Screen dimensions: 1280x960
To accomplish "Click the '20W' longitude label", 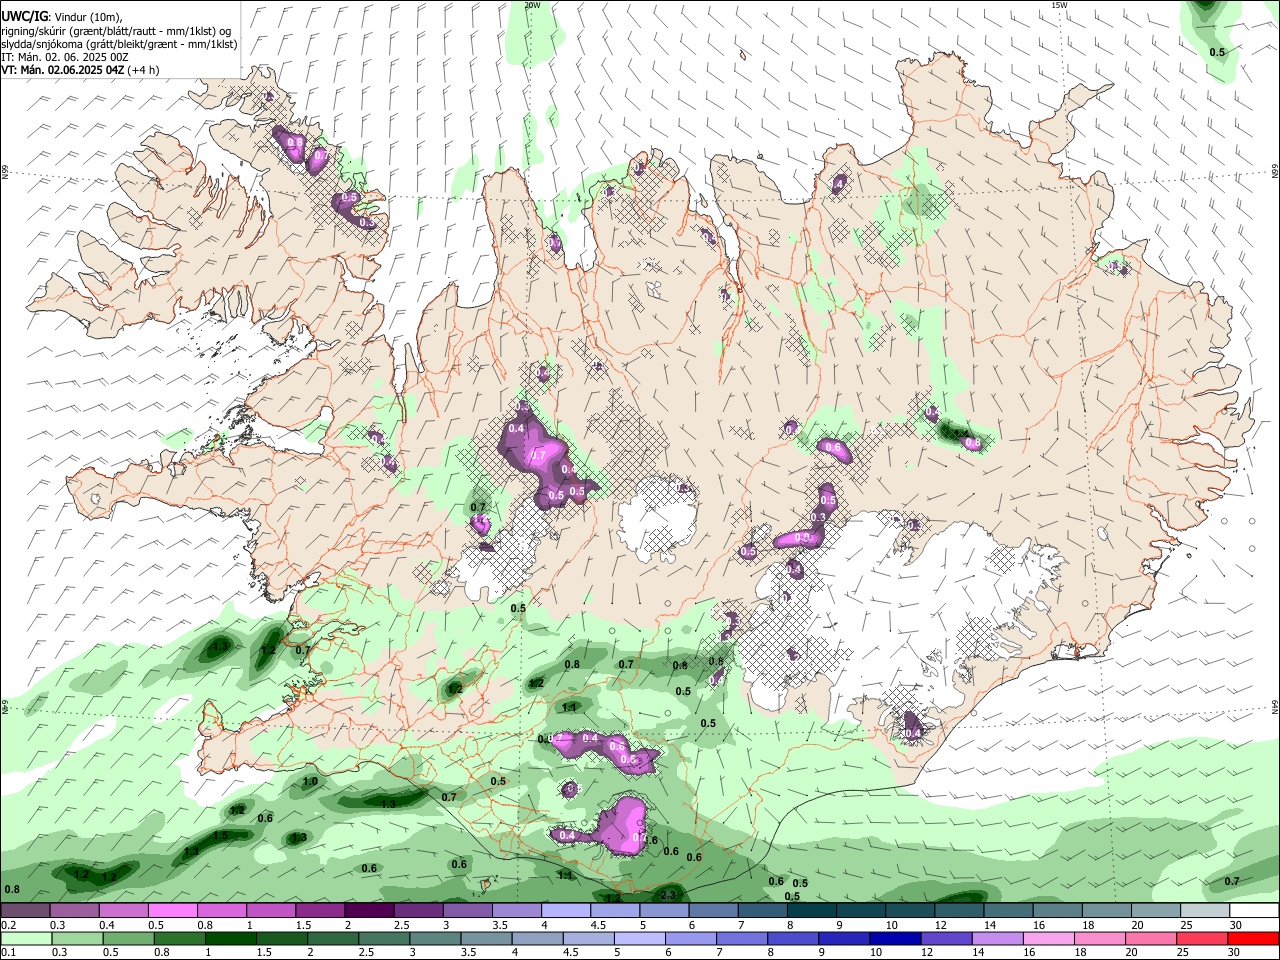I will point(532,5).
